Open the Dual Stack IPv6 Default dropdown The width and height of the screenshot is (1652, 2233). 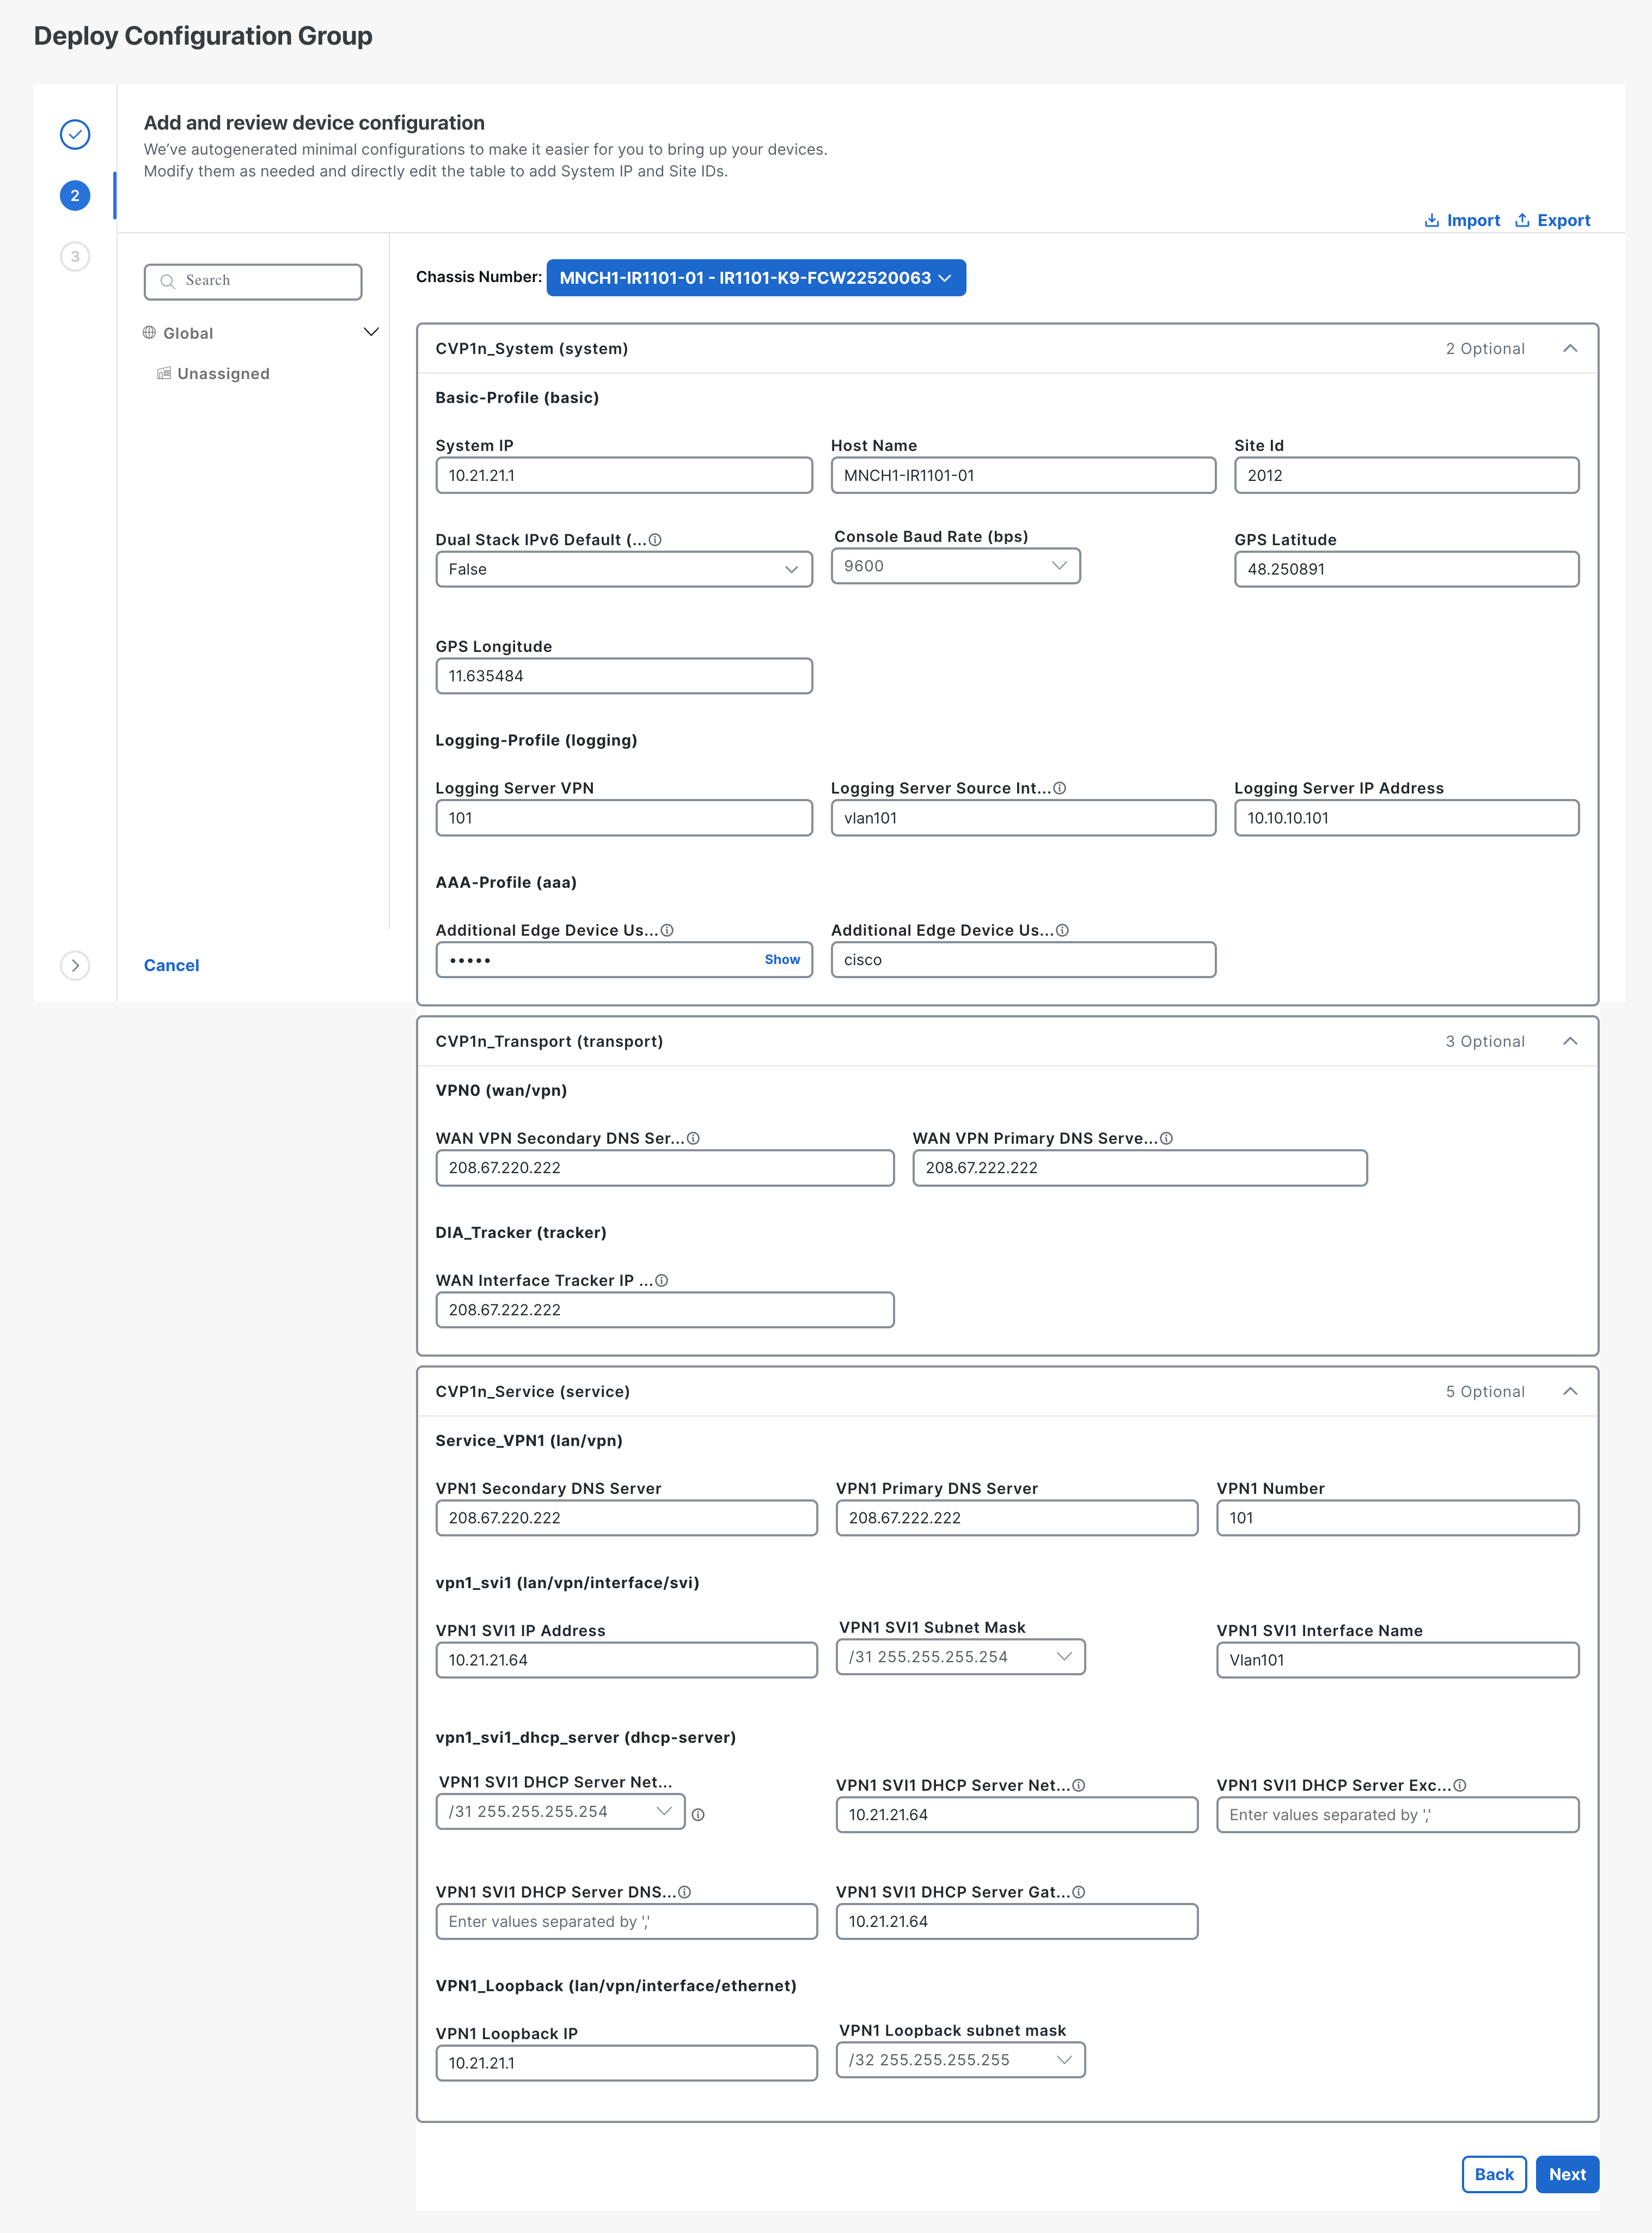tap(624, 569)
